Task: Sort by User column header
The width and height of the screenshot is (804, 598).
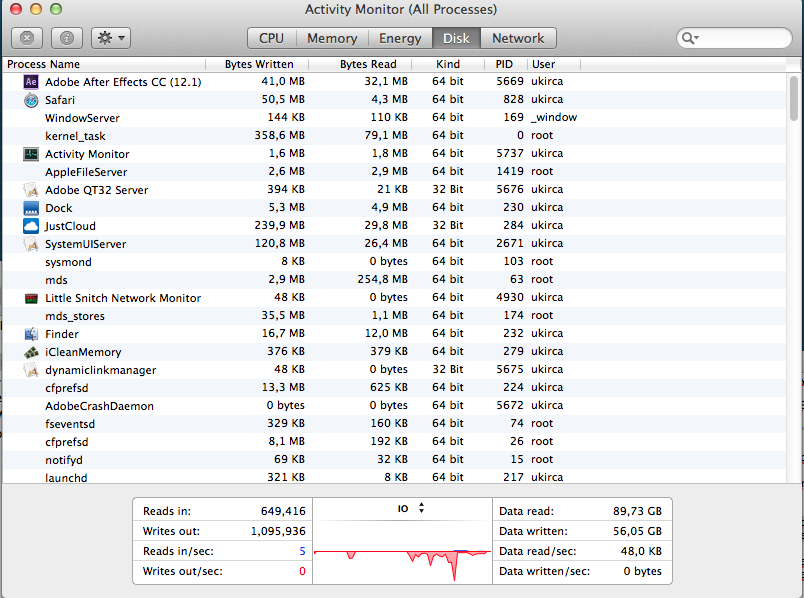Action: click(x=554, y=64)
